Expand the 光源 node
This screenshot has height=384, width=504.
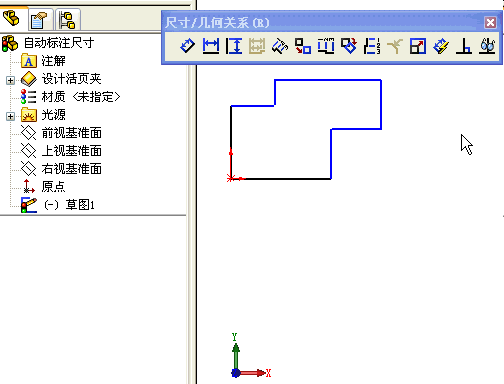[10, 116]
